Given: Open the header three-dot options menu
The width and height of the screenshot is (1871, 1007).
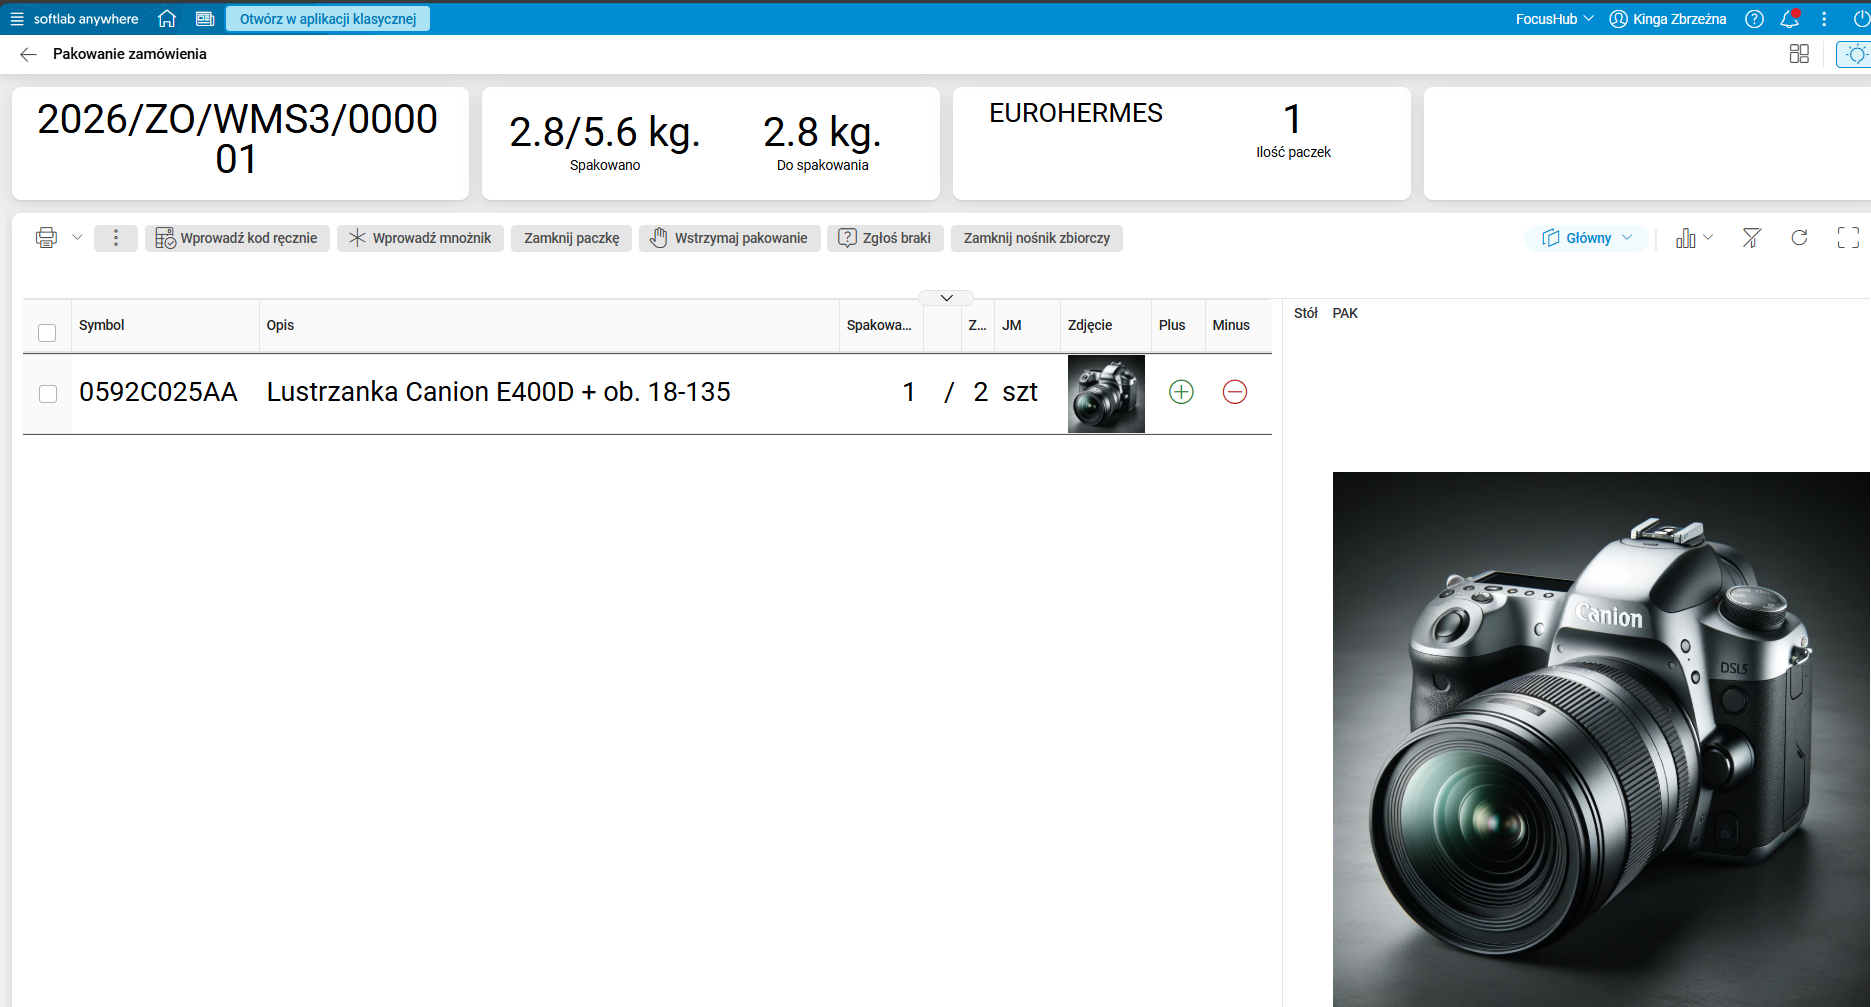Looking at the screenshot, I should click(1824, 19).
